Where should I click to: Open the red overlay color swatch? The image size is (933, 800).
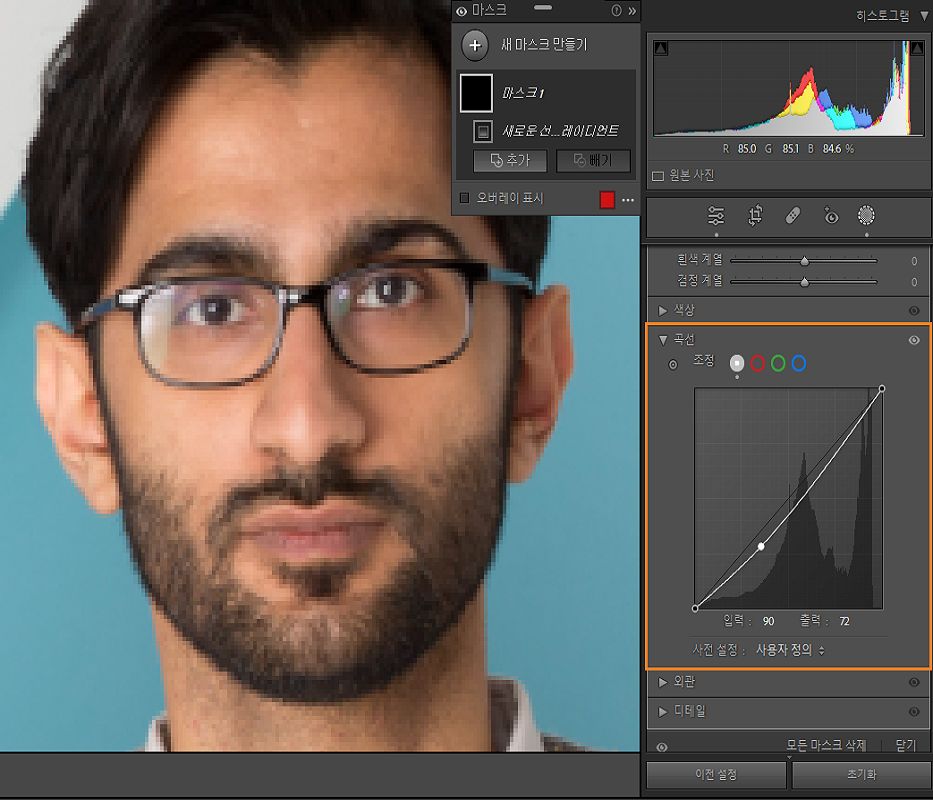pyautogui.click(x=607, y=200)
